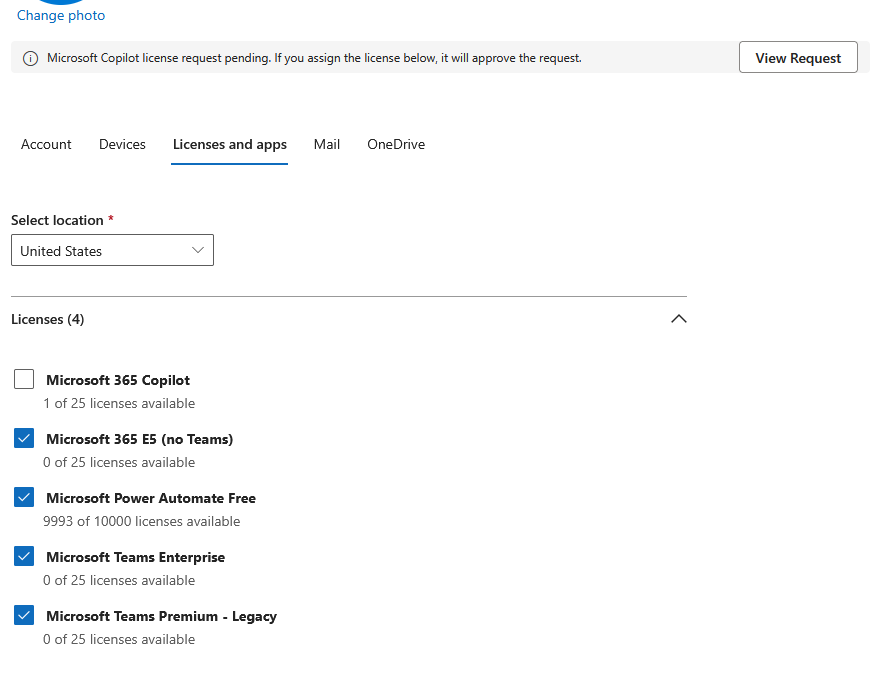Click '1 of 25 licenses available' text

(x=119, y=403)
